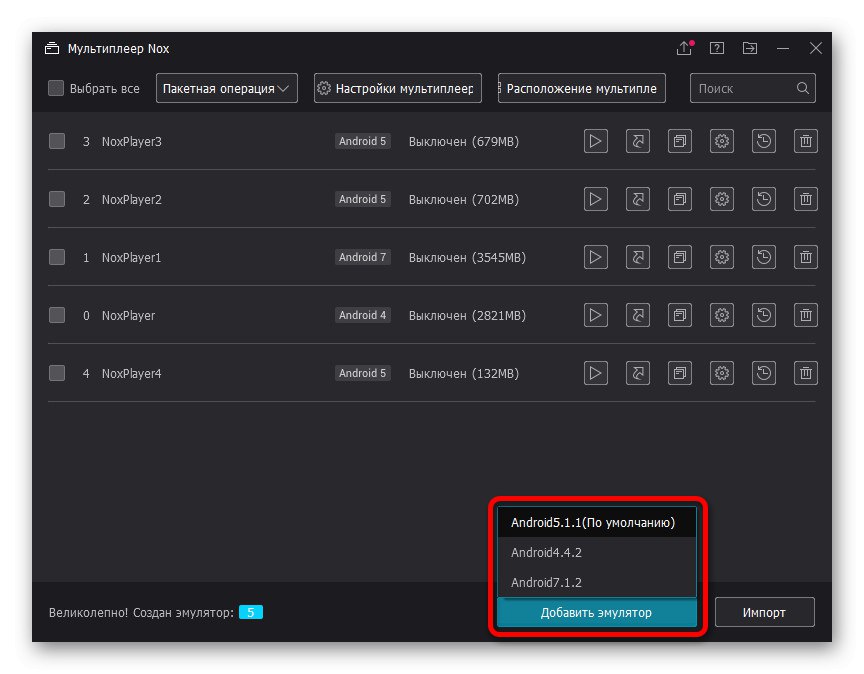Open settings for the Android 4 NoxPlayer

click(722, 315)
